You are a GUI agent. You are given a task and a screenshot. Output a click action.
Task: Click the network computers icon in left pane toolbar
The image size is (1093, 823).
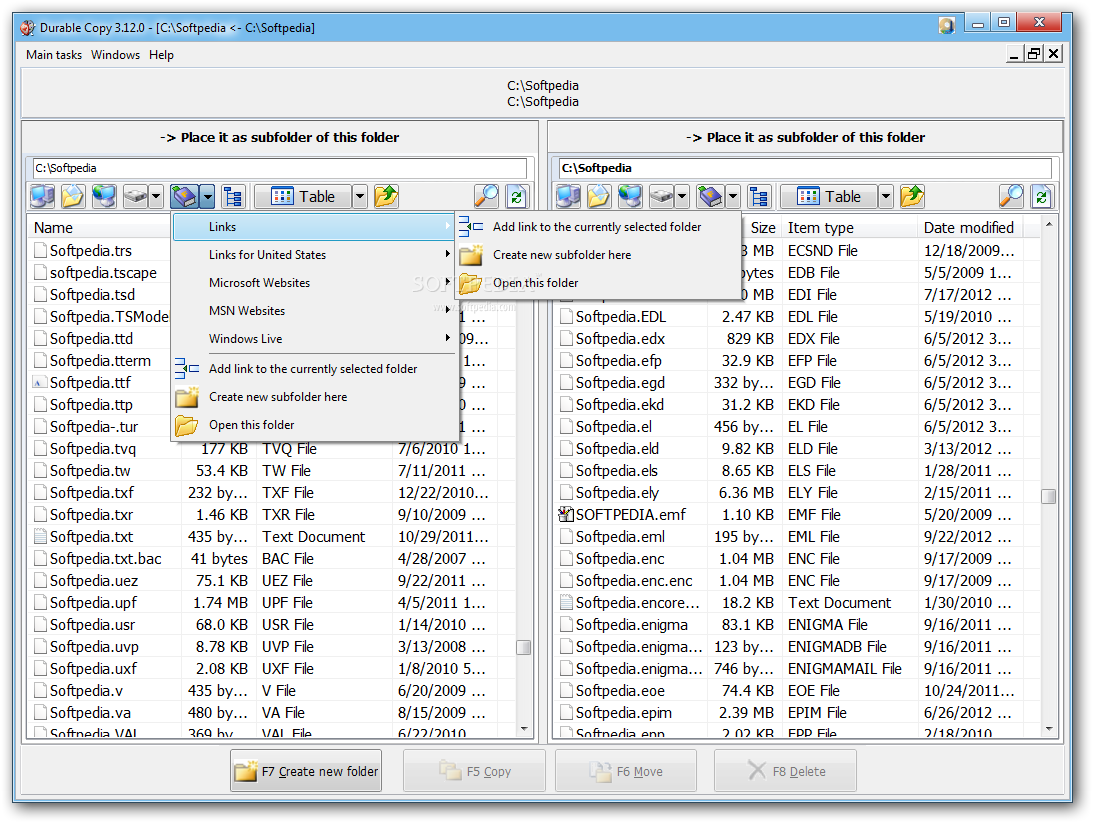pos(105,197)
